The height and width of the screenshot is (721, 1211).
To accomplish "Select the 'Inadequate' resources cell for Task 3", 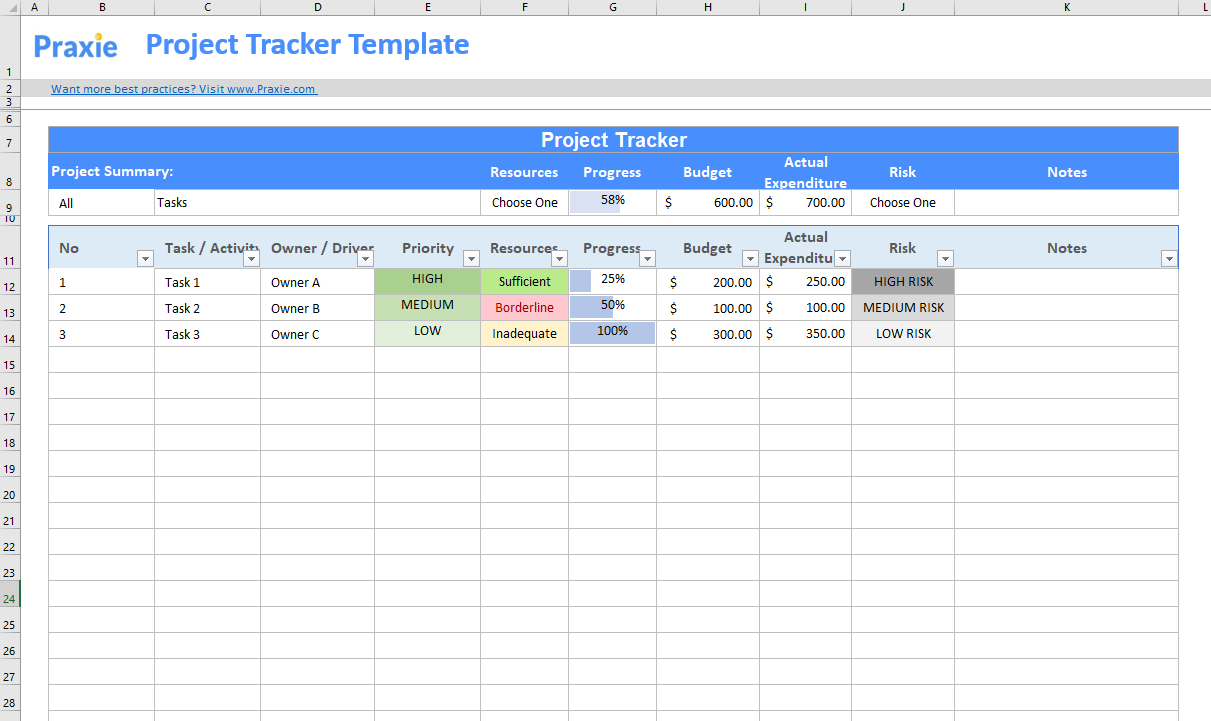I will click(x=524, y=334).
